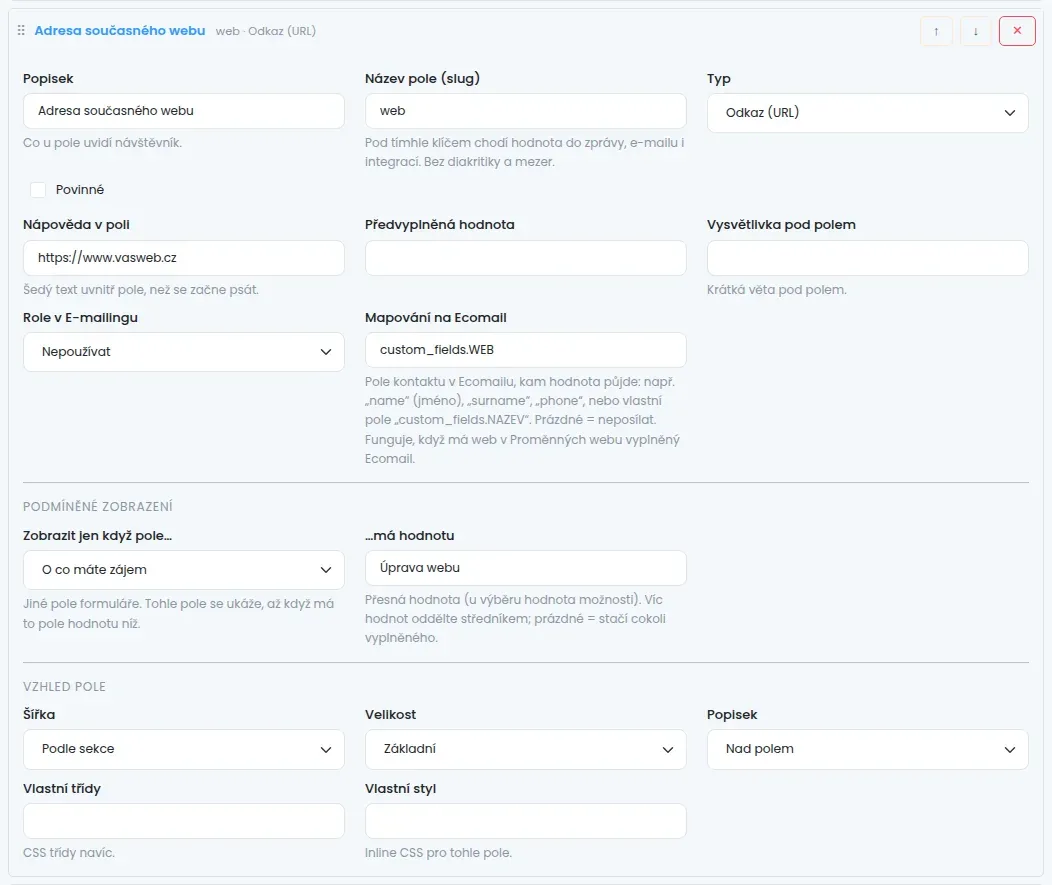Focus the Vysvětlivka pod polem input

867,258
